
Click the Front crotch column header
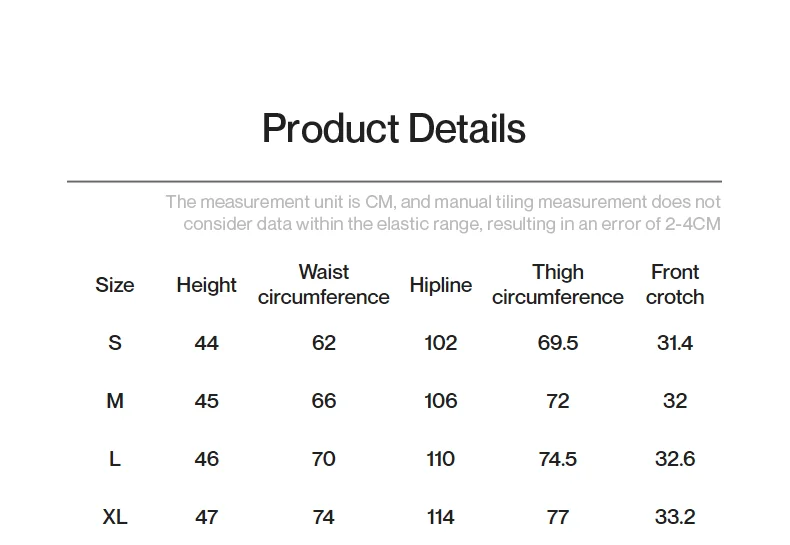(675, 285)
